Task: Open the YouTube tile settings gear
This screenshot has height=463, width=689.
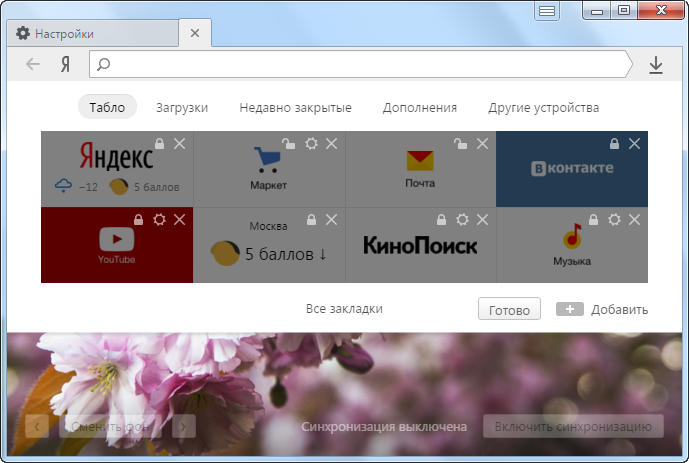Action: tap(159, 220)
